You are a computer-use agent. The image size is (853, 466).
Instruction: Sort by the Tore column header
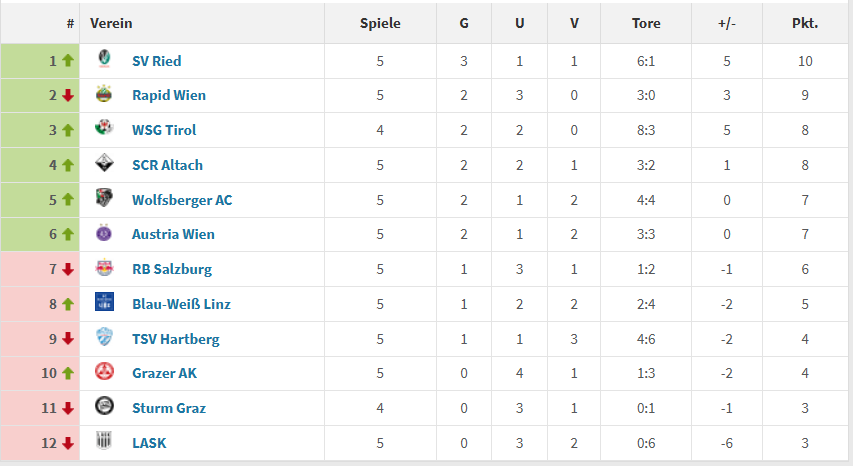coord(646,23)
